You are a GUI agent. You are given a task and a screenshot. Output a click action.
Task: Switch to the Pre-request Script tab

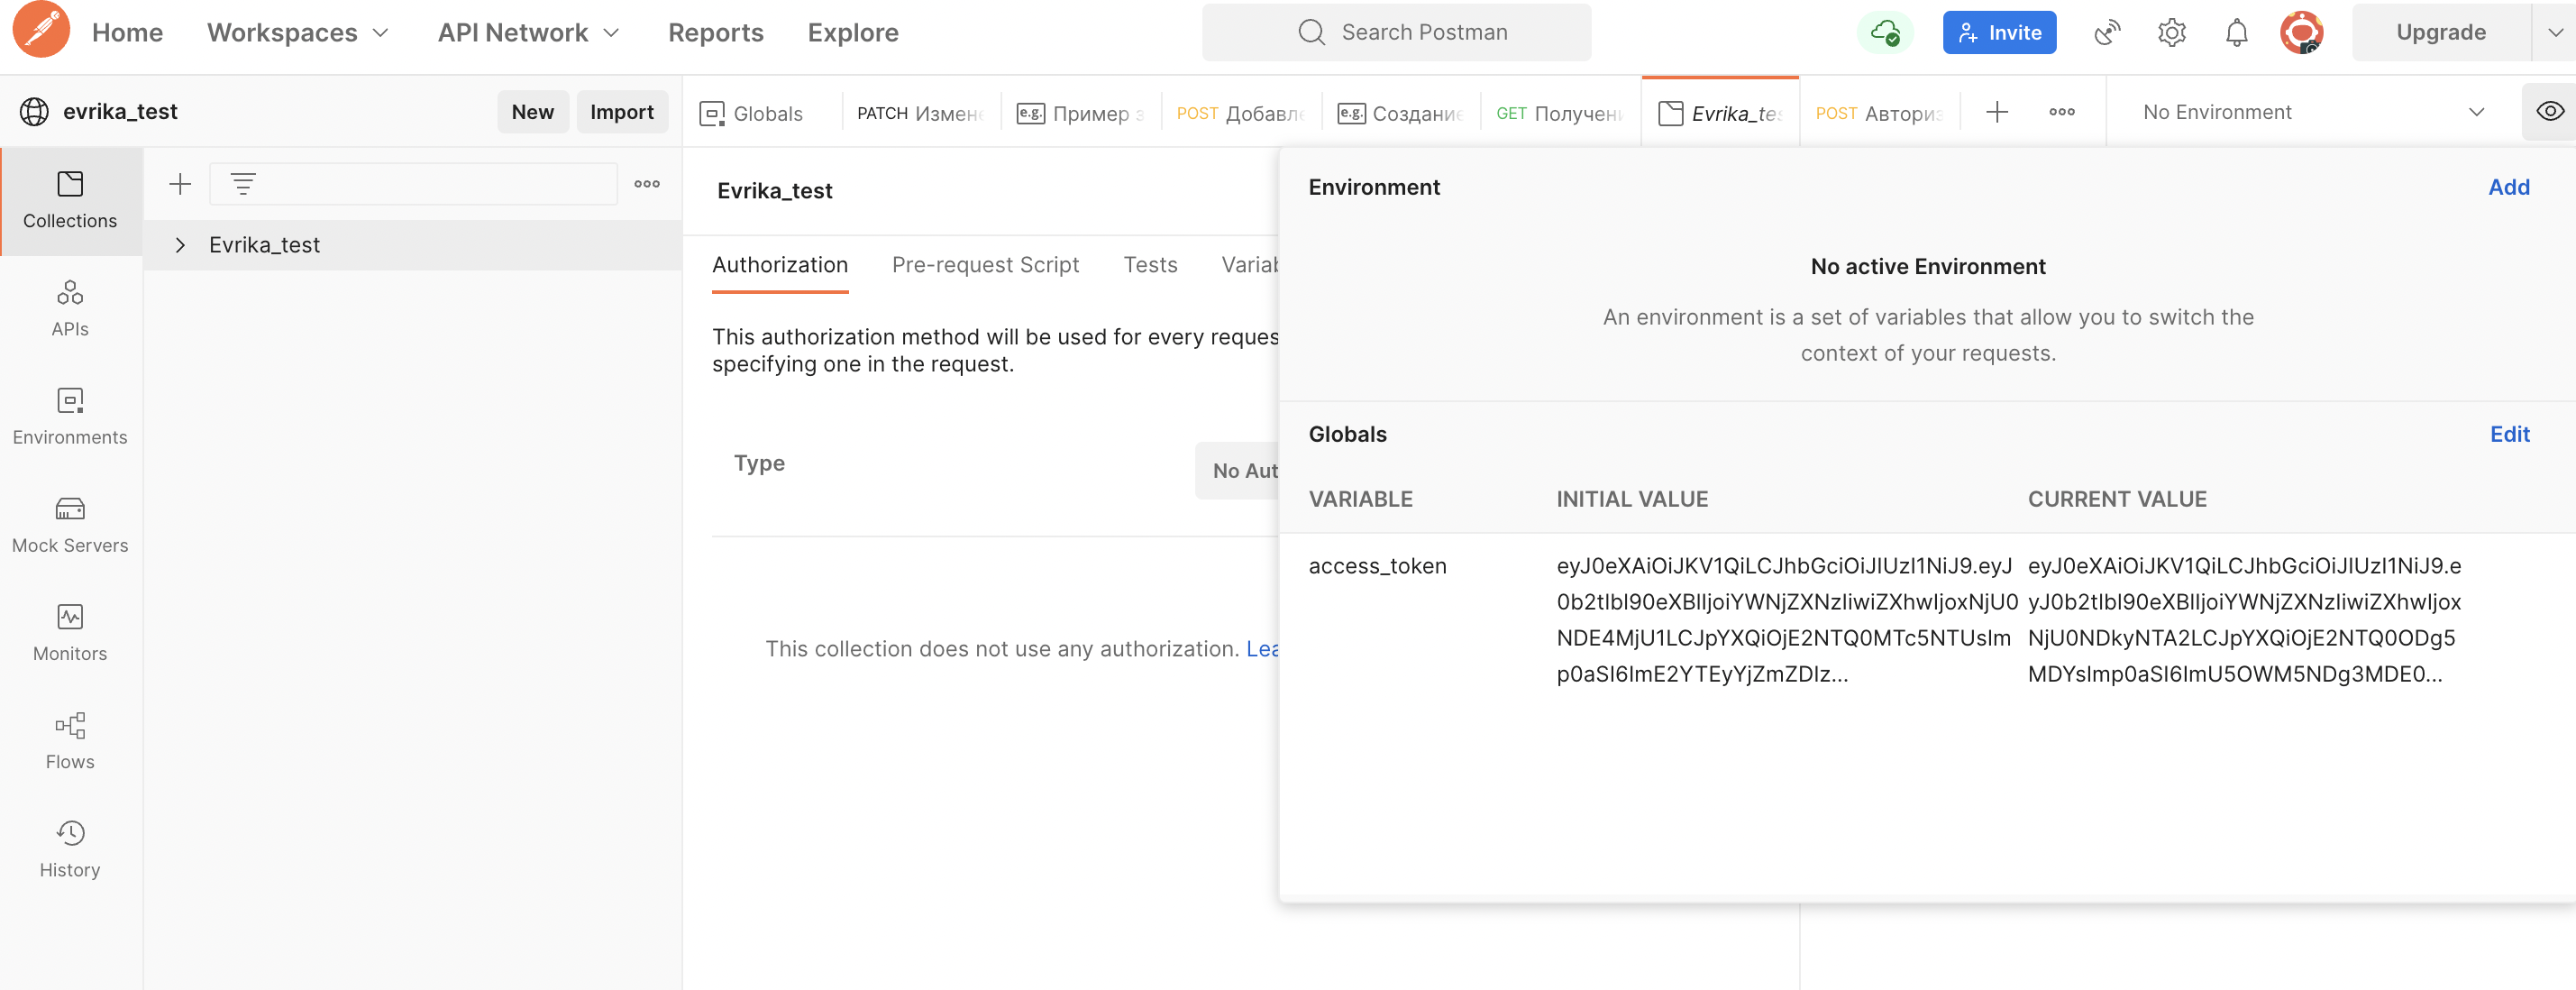point(984,265)
